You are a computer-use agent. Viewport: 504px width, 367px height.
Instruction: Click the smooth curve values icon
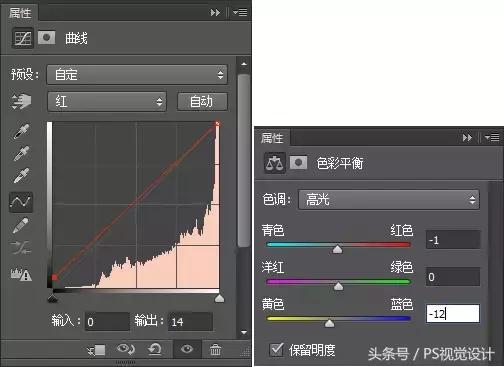pyautogui.click(x=21, y=248)
